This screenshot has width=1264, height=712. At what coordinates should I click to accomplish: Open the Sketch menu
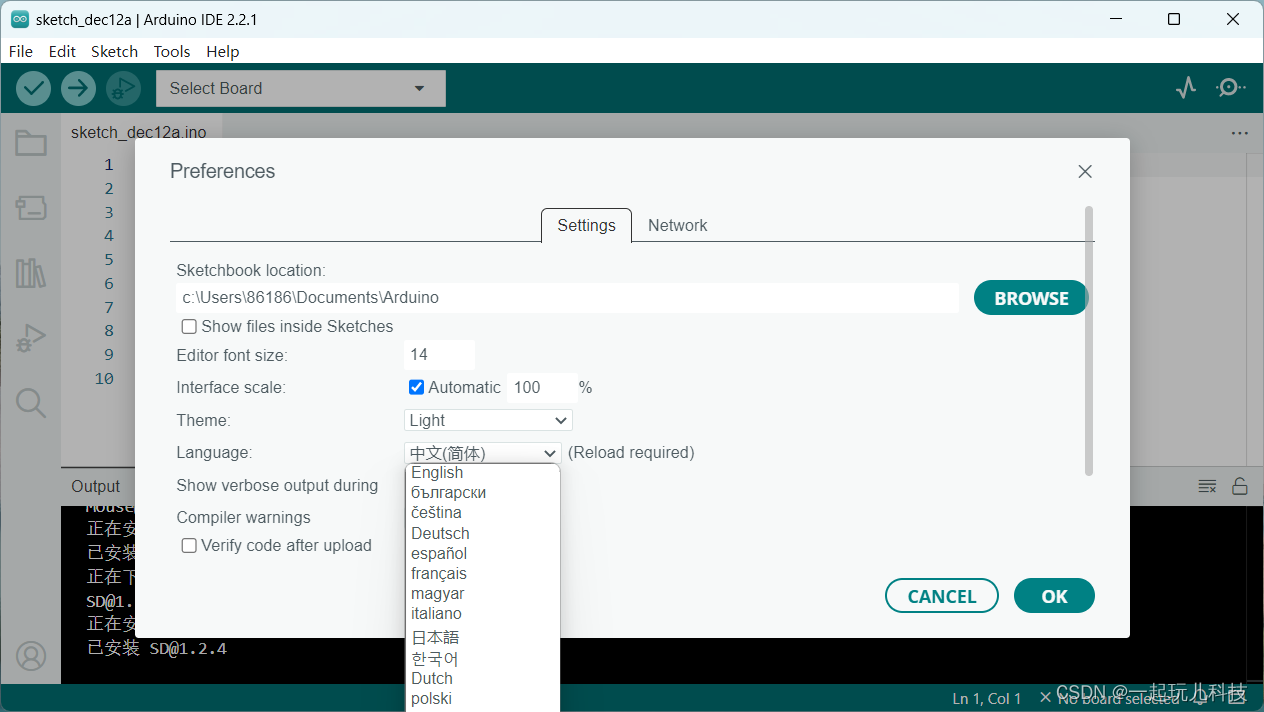114,52
